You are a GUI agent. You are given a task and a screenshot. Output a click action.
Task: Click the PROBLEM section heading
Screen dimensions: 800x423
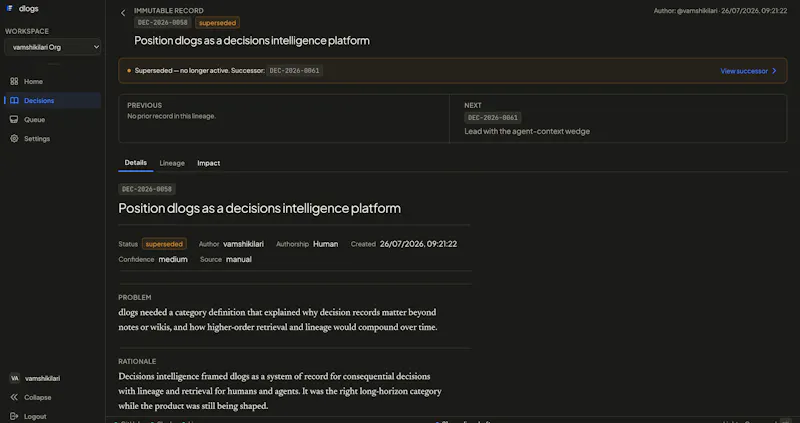[x=135, y=297]
